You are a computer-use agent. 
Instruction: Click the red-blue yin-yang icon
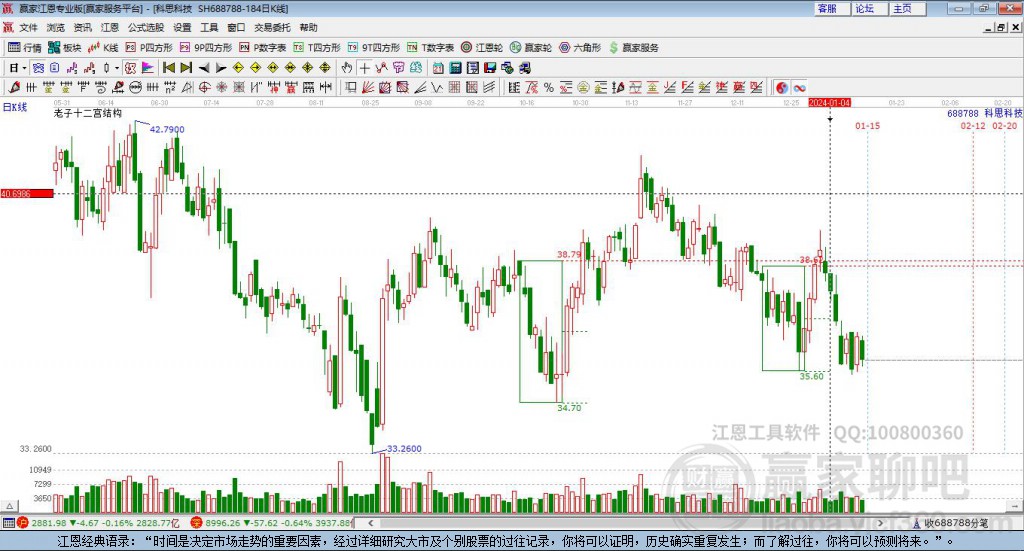pos(782,87)
